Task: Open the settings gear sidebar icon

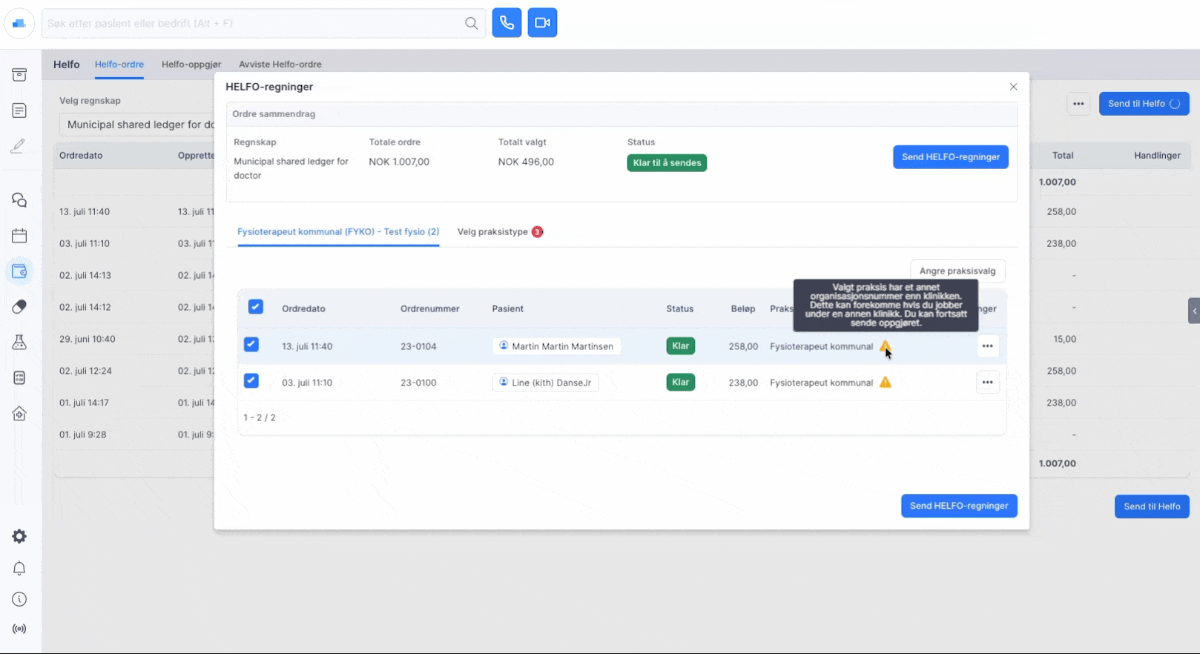Action: 19,536
